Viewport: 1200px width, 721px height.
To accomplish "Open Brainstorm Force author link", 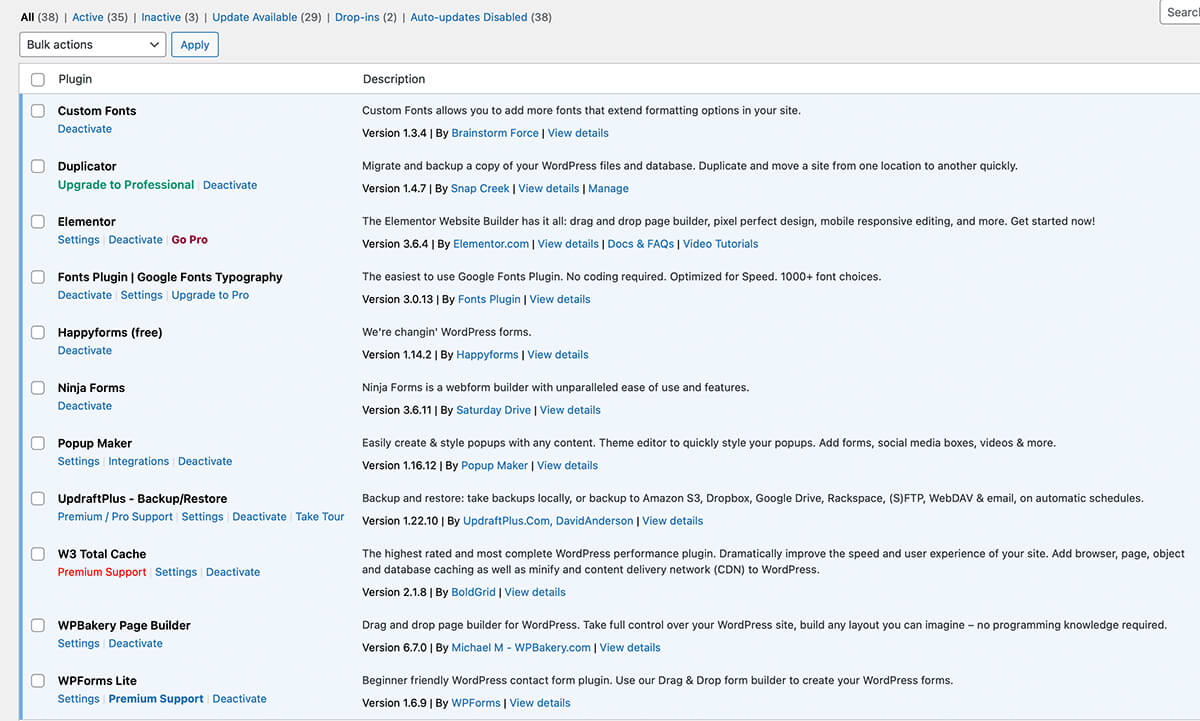I will [x=495, y=133].
